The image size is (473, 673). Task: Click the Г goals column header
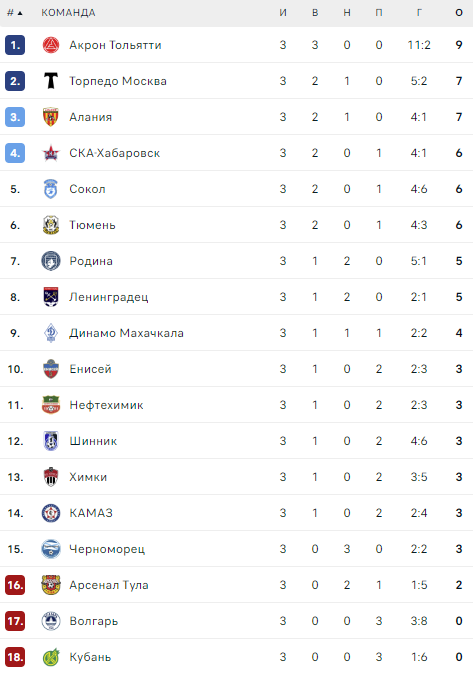pyautogui.click(x=419, y=13)
